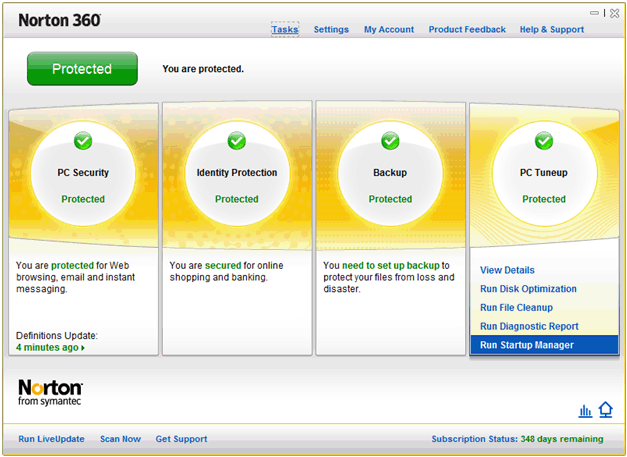Click the green Protected status button
The image size is (627, 457).
[82, 69]
